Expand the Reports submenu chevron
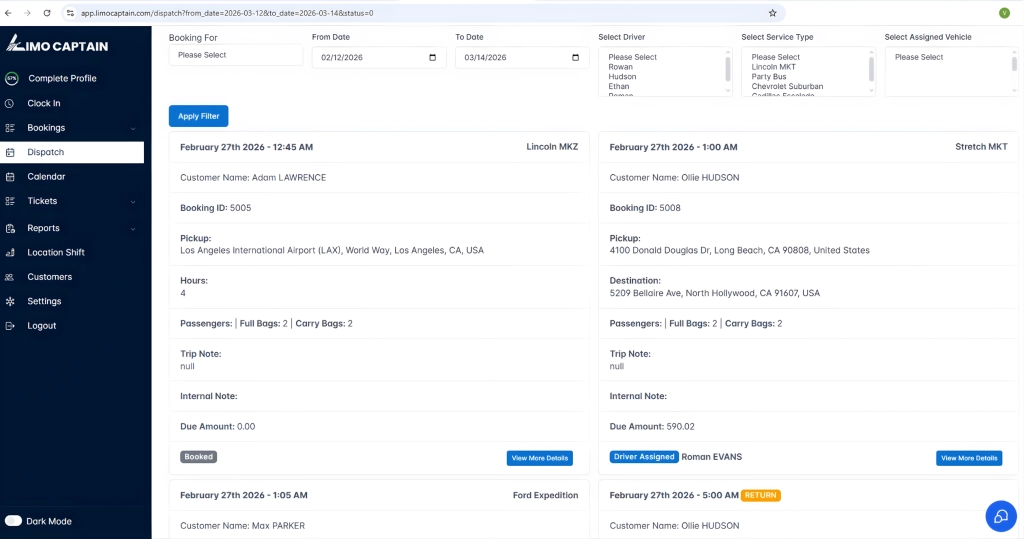Image resolution: width=1024 pixels, height=539 pixels. [x=133, y=228]
